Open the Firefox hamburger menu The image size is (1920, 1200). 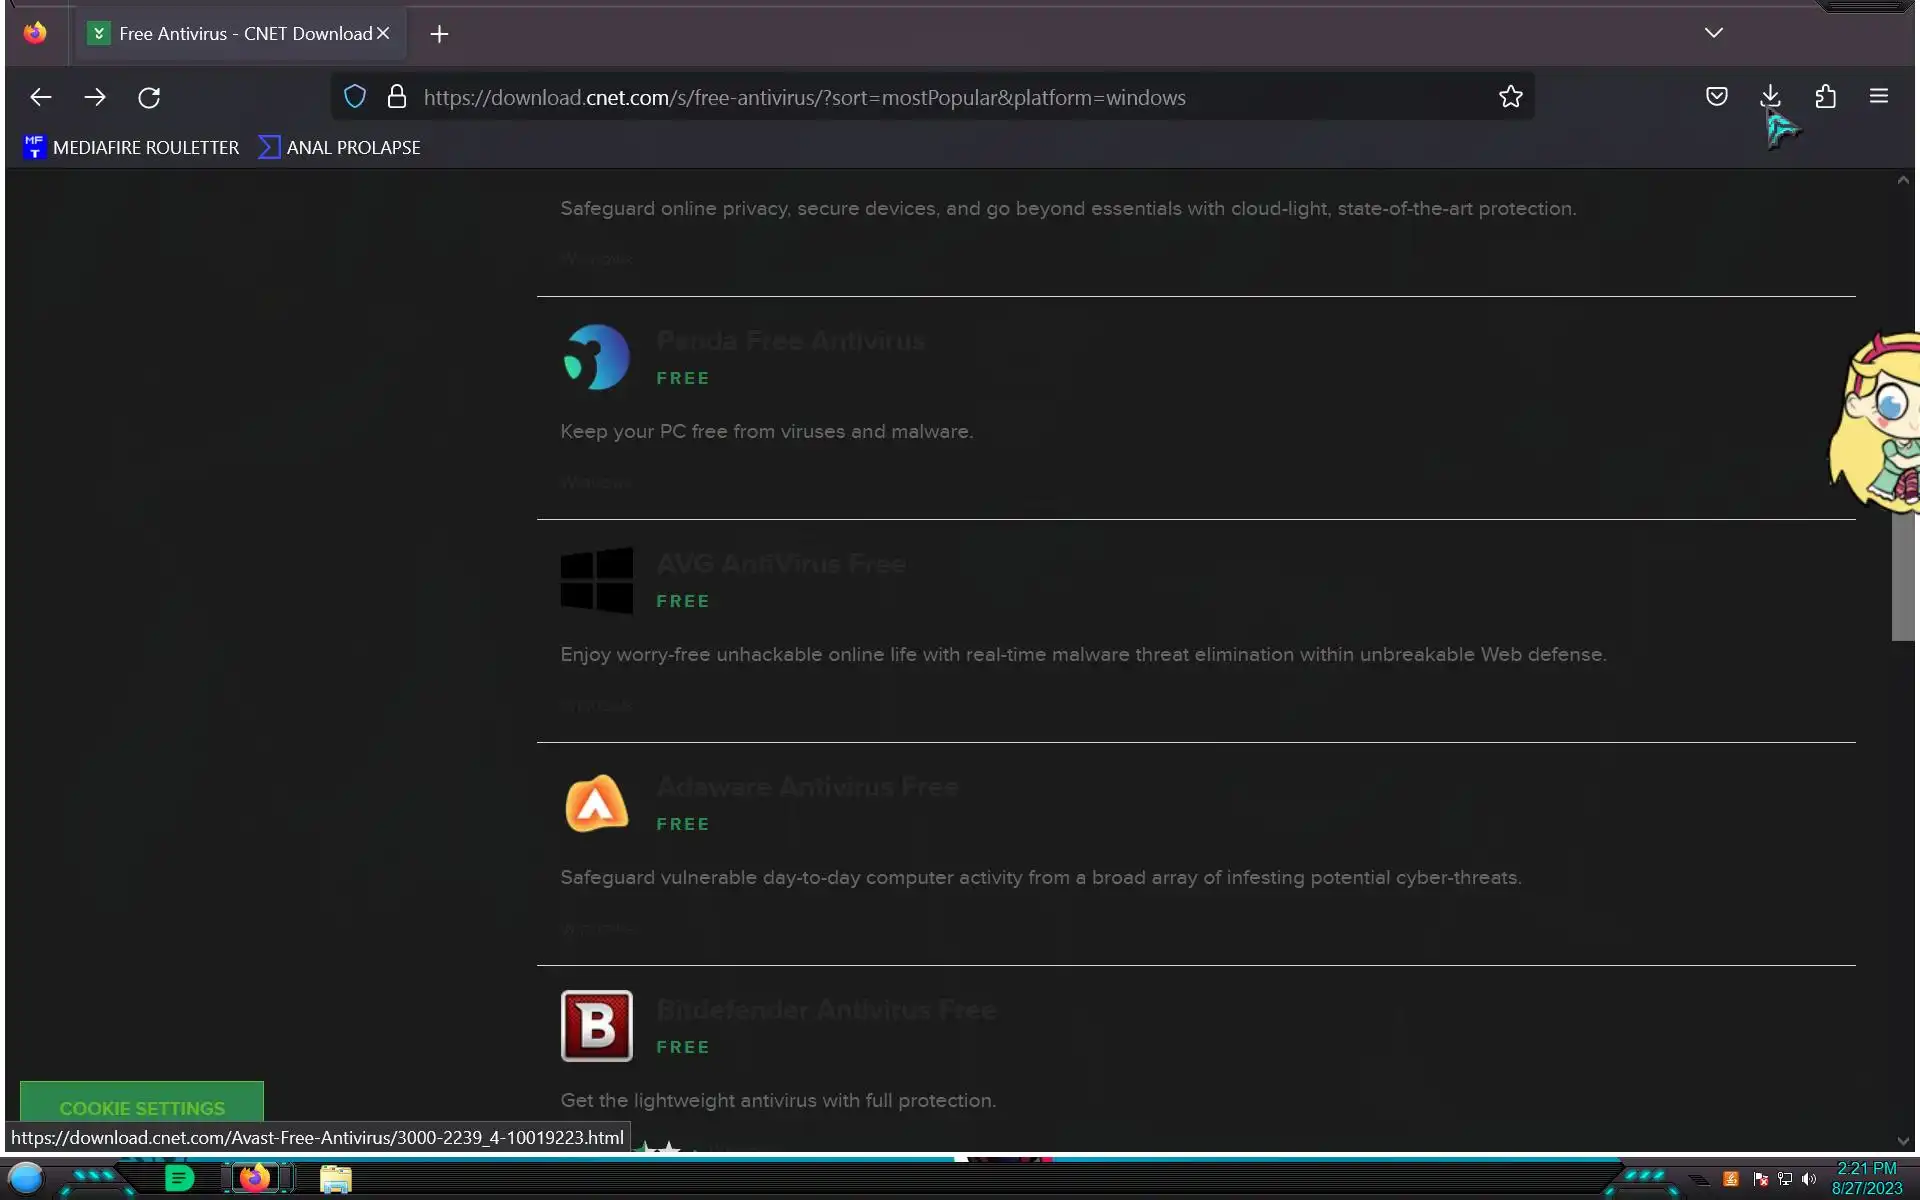(x=1878, y=97)
